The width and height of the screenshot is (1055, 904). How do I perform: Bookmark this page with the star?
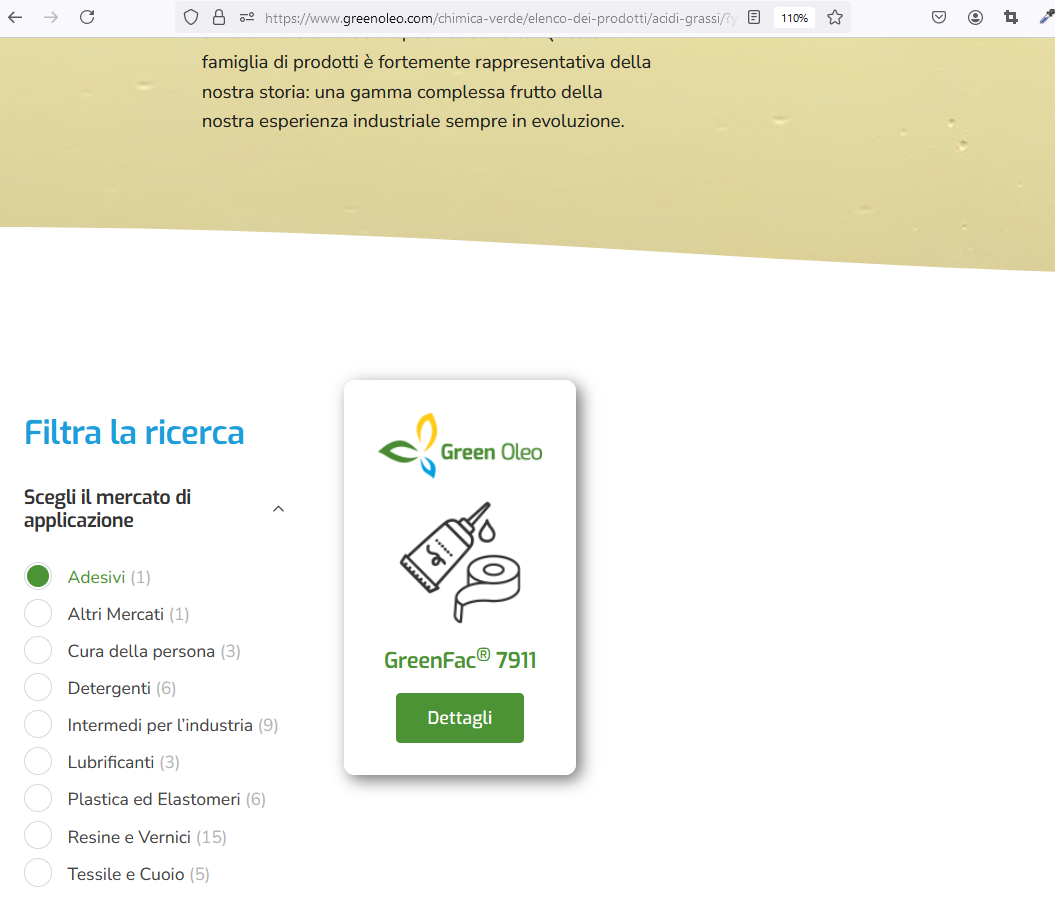[x=835, y=17]
